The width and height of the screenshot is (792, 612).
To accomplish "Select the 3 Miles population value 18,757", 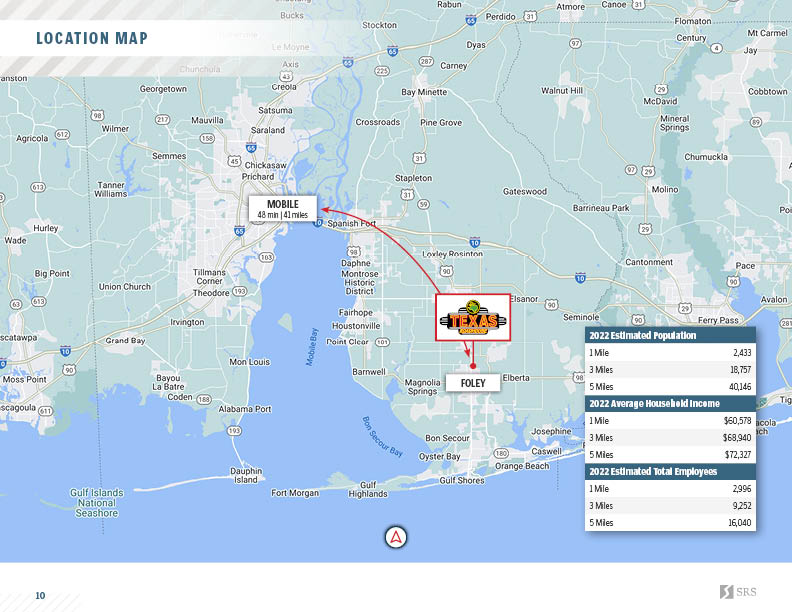I will tap(740, 370).
